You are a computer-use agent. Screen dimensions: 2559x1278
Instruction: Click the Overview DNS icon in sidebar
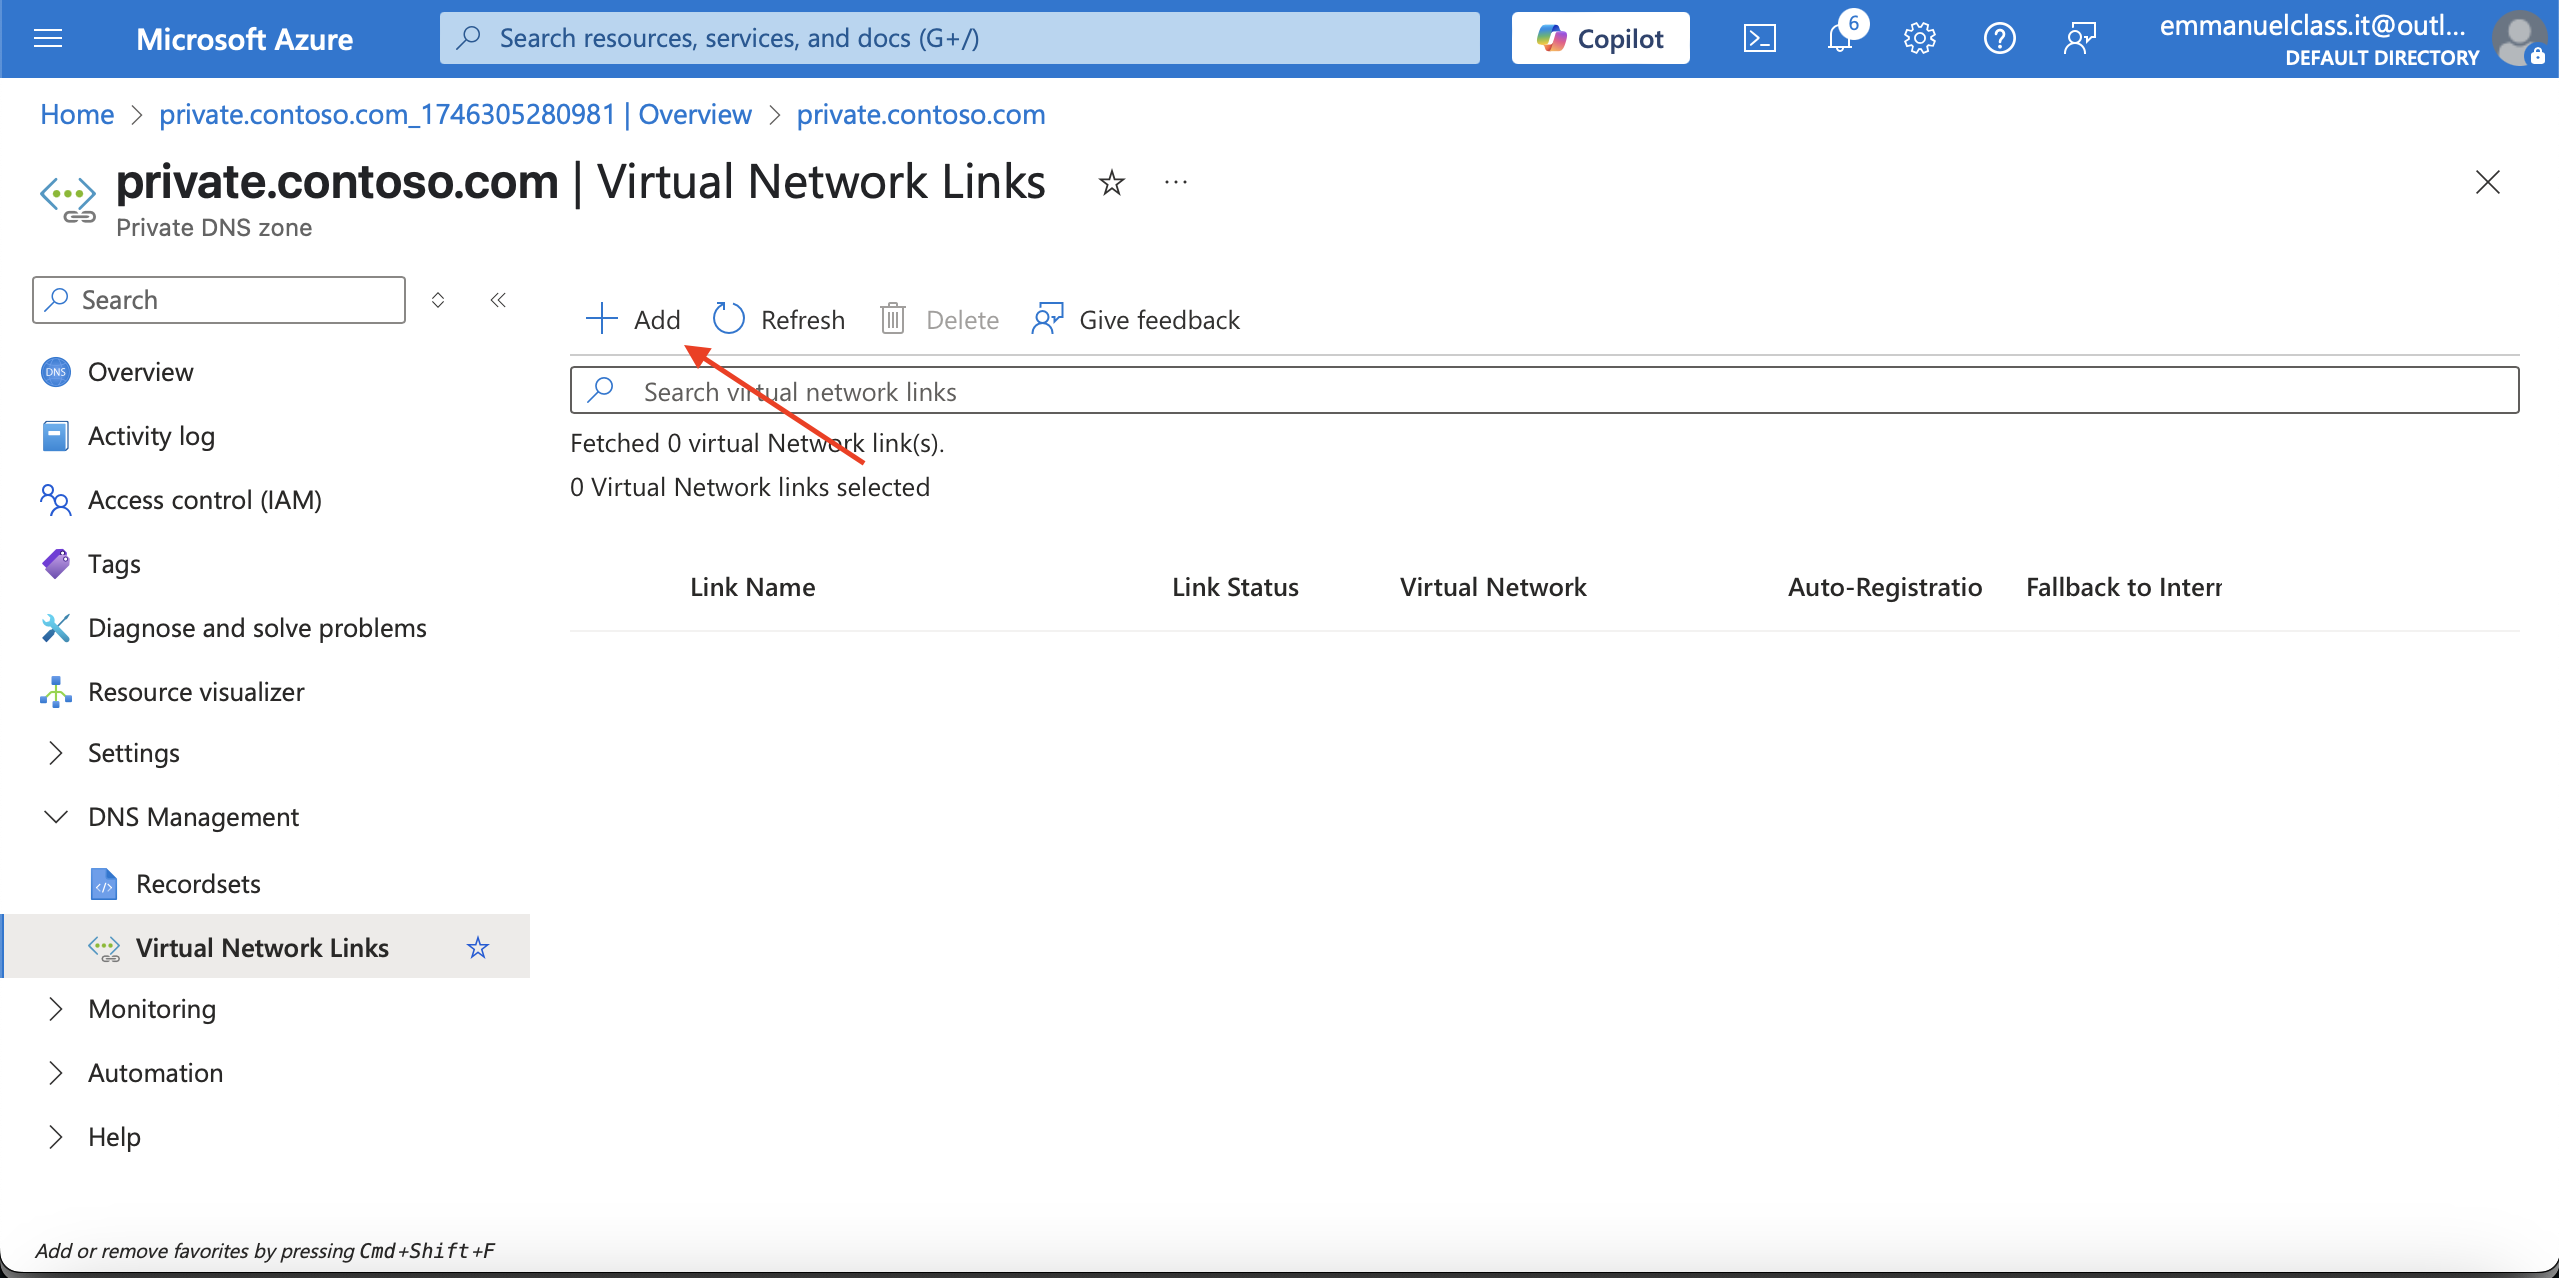(x=56, y=372)
